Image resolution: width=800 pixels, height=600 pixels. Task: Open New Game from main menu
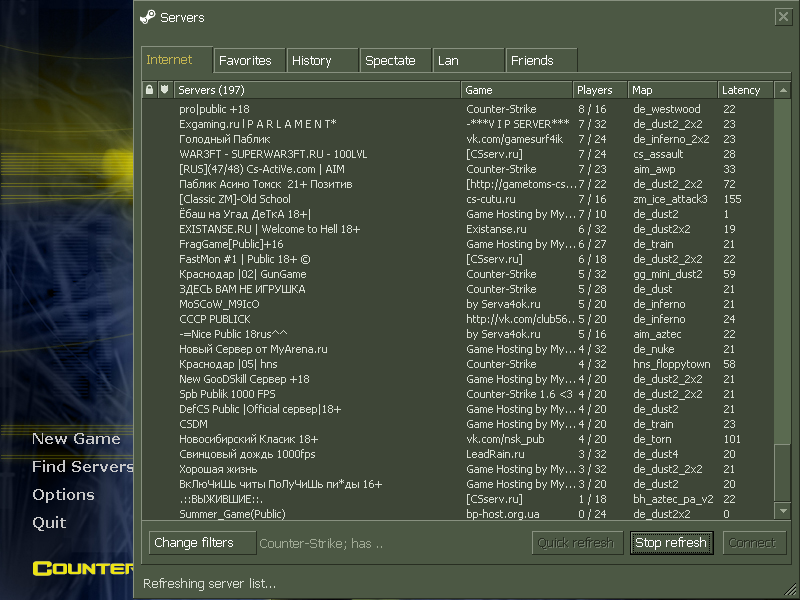[x=76, y=439]
